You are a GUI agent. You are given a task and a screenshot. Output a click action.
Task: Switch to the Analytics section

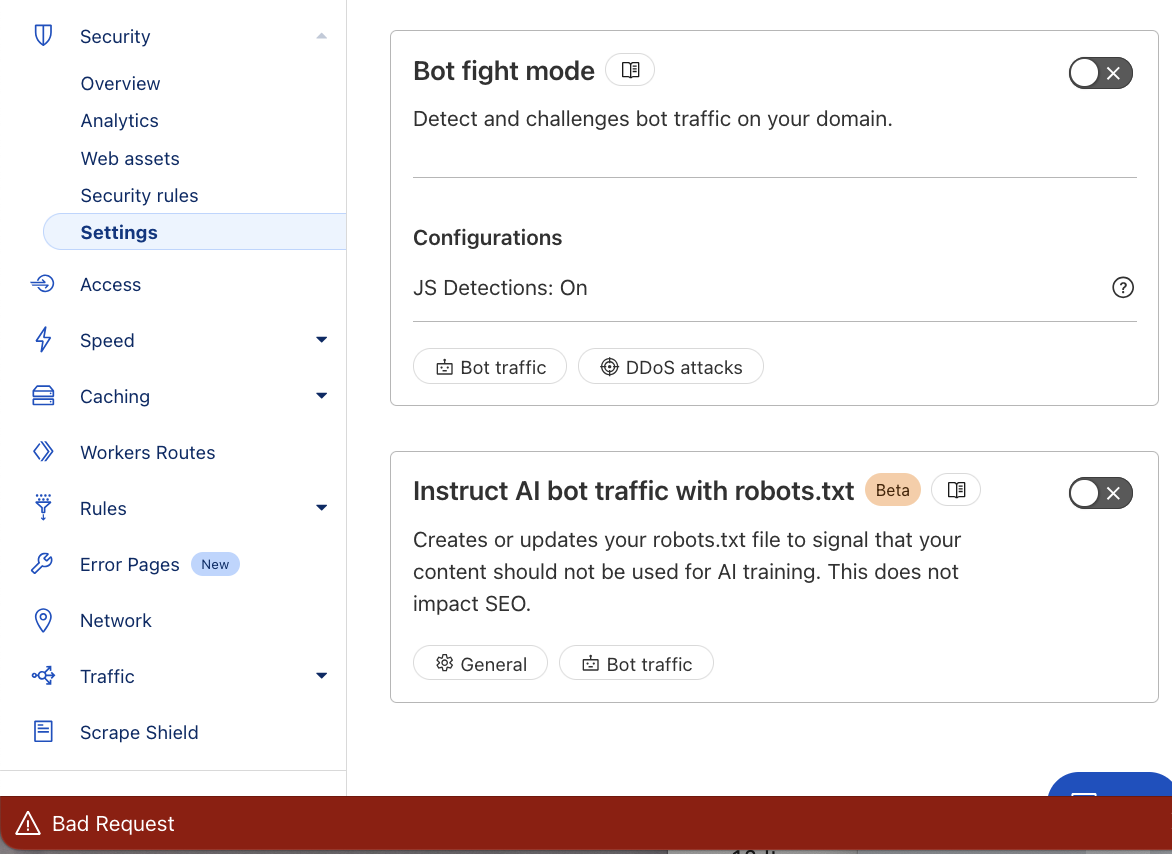(x=119, y=120)
